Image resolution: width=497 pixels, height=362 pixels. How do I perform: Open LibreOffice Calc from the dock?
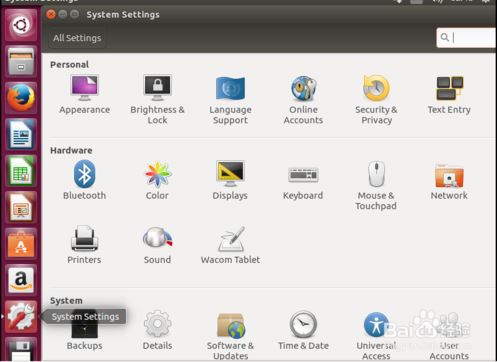[21, 171]
